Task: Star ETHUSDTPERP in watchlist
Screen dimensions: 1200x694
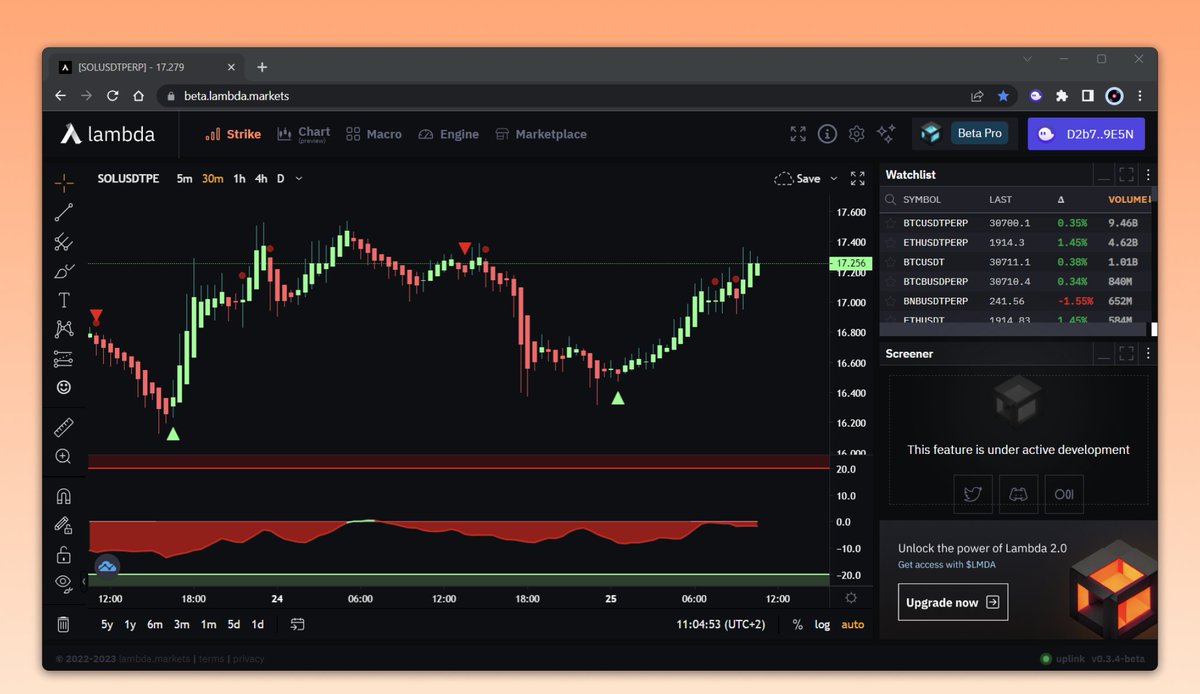Action: click(x=890, y=242)
